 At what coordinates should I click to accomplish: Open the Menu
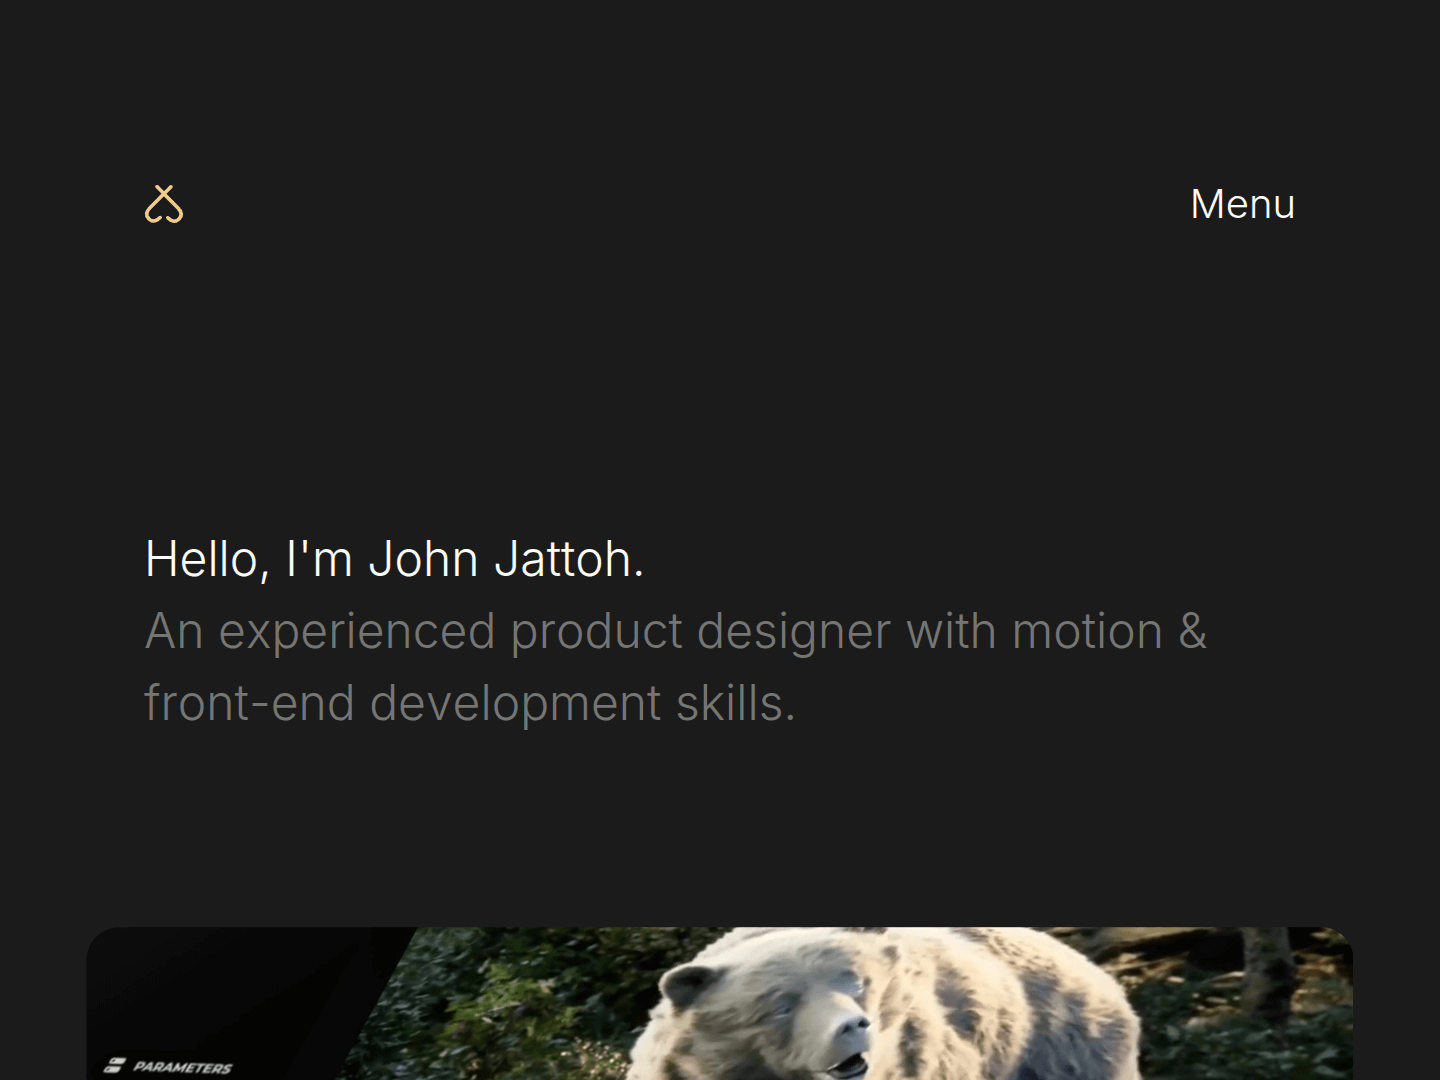pyautogui.click(x=1242, y=204)
